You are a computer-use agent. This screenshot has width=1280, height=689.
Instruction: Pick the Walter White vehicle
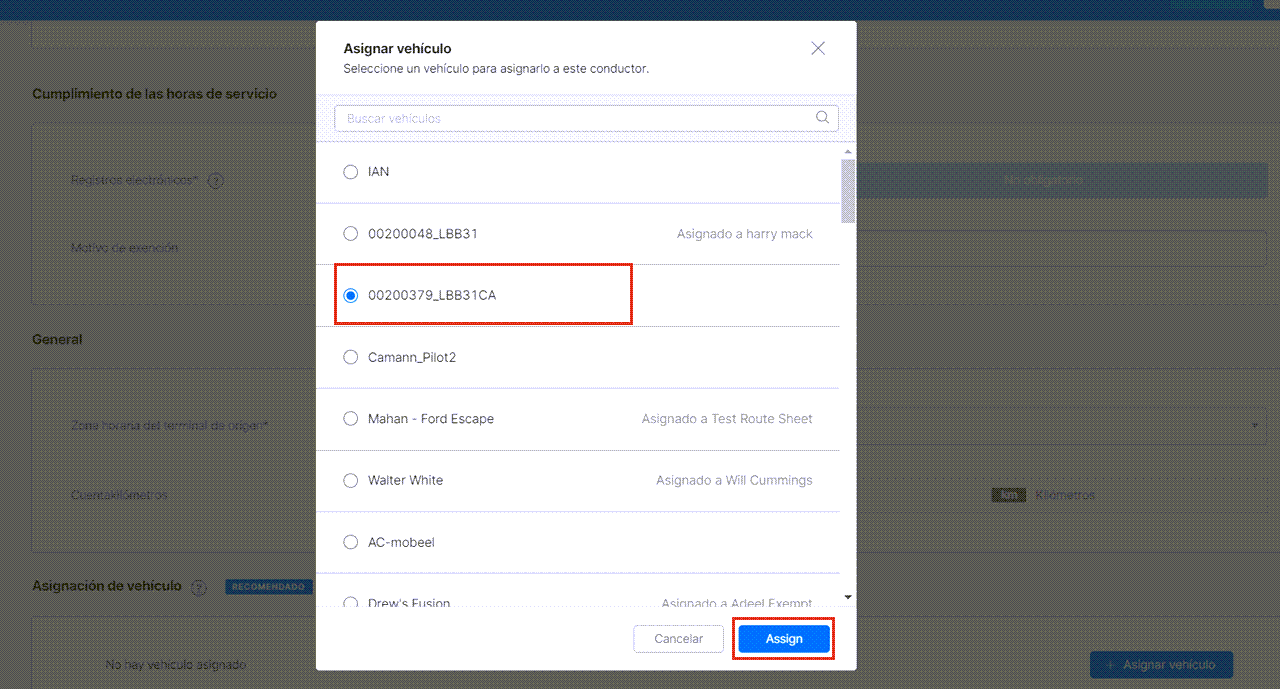[x=351, y=481]
